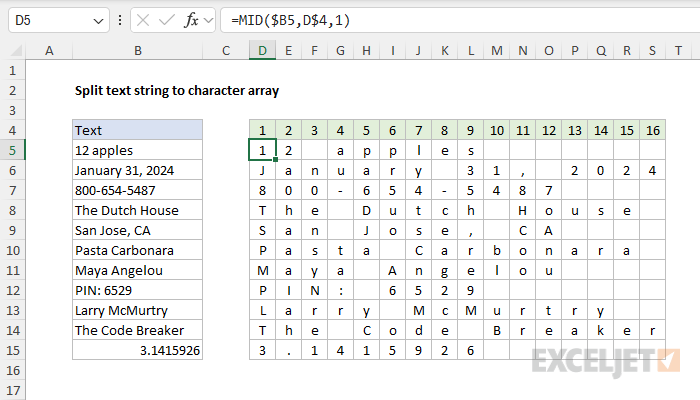Click the index header cell '16'

click(x=653, y=130)
